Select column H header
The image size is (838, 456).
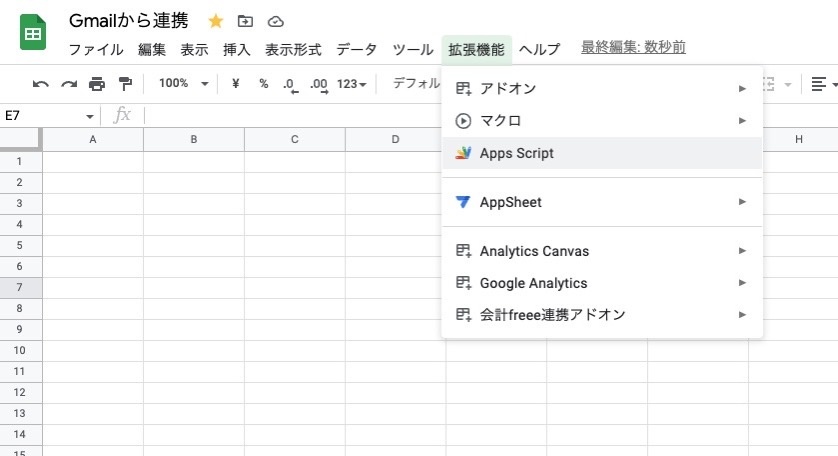798,140
